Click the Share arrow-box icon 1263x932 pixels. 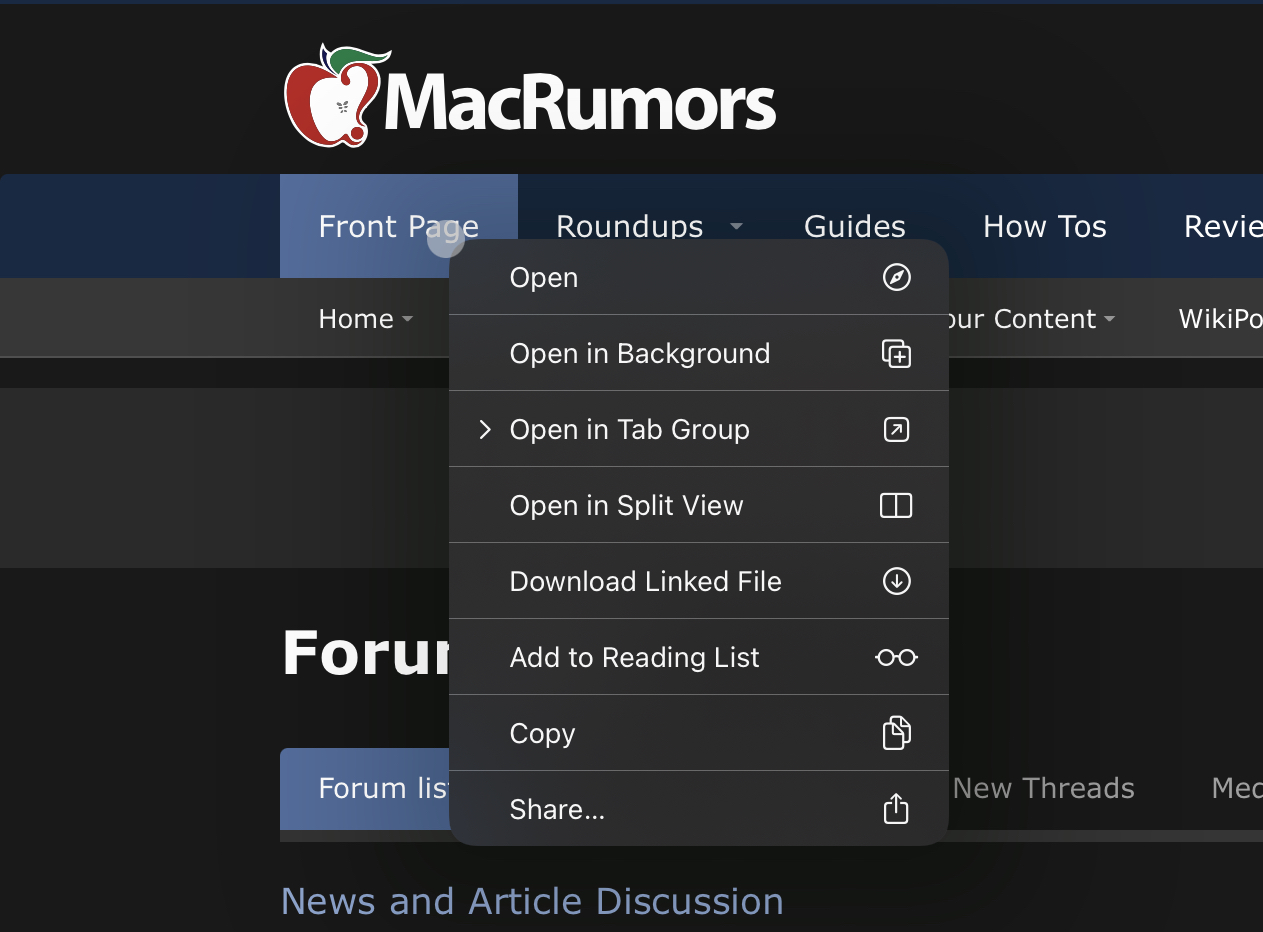point(896,808)
